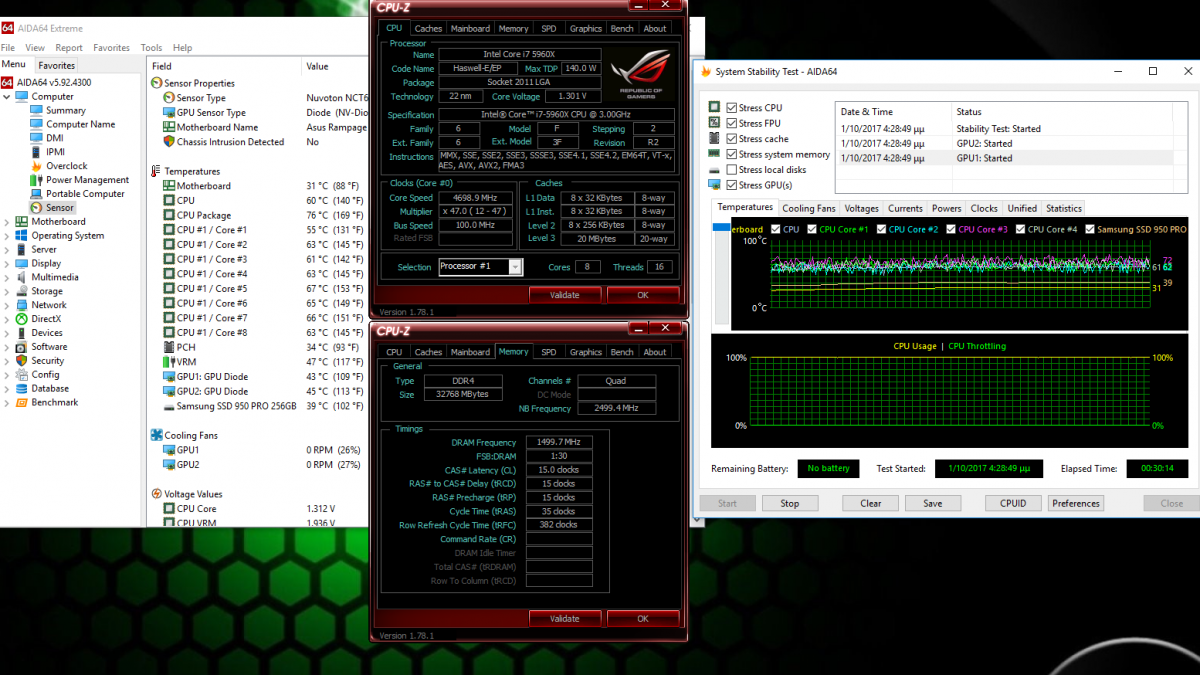Enable the Stress local disks checkbox

point(733,169)
